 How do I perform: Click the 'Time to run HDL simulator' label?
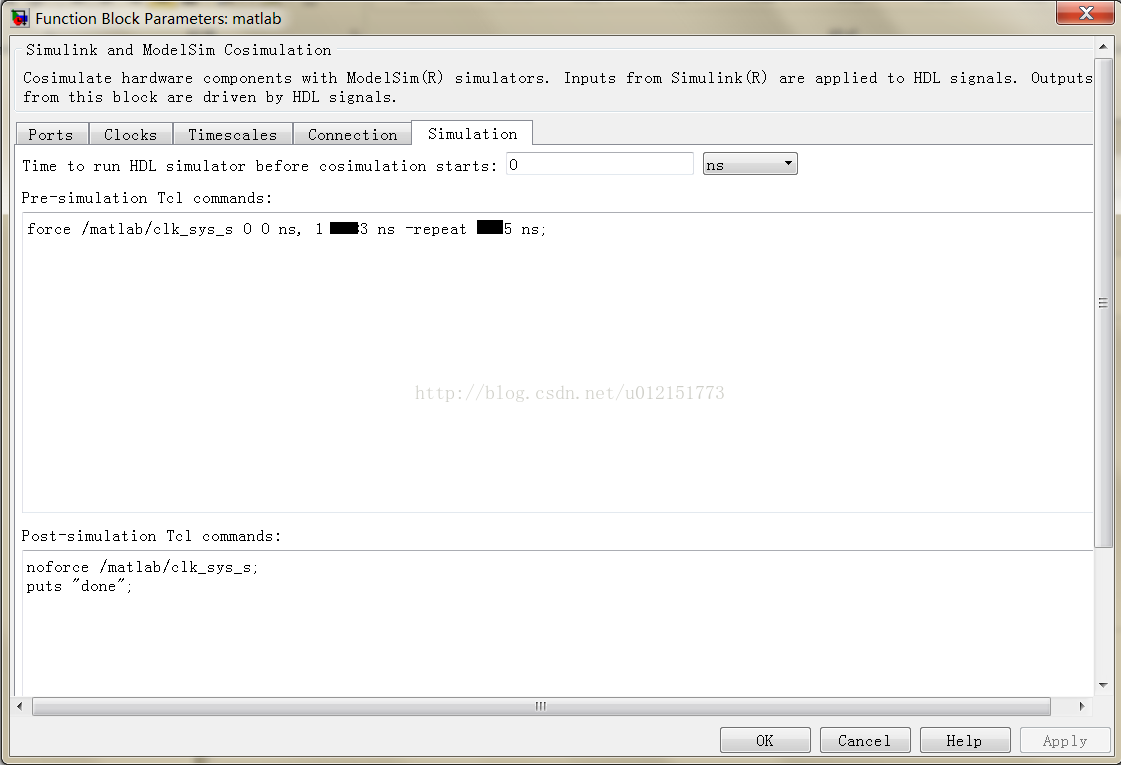click(x=260, y=166)
